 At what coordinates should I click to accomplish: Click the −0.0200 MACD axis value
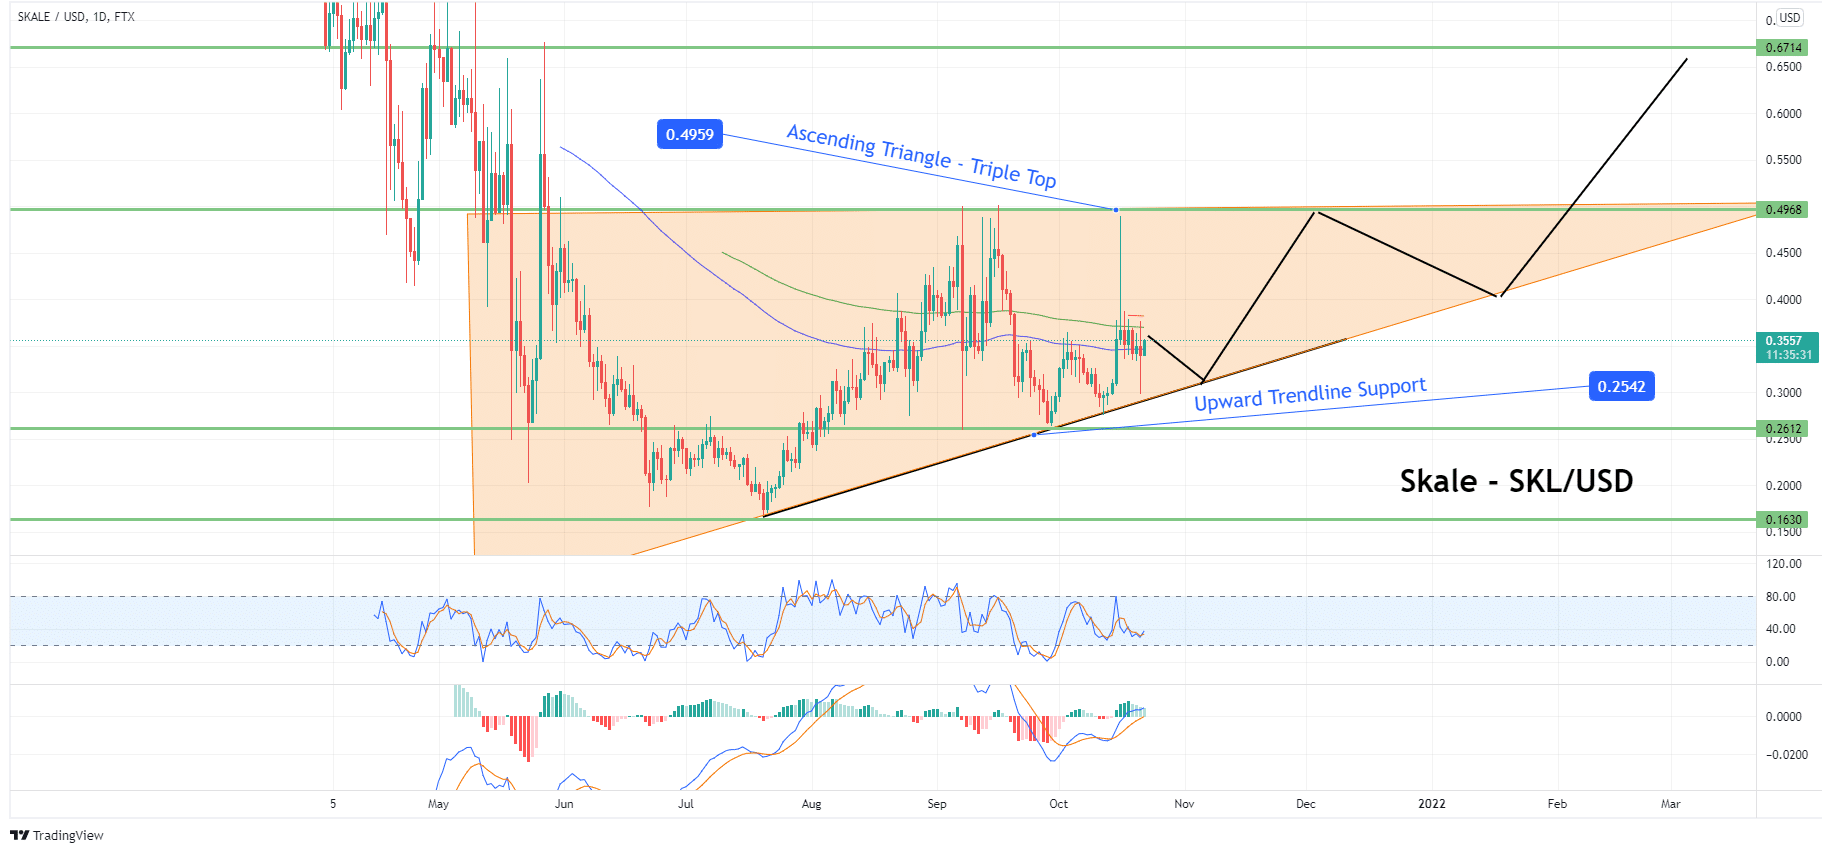click(1786, 755)
